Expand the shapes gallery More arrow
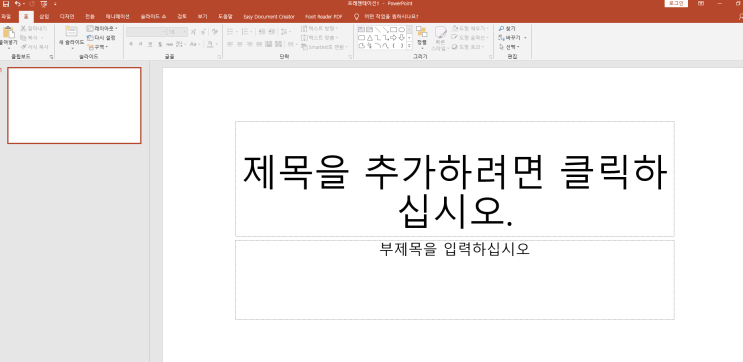This screenshot has width=743, height=362. 409,46
